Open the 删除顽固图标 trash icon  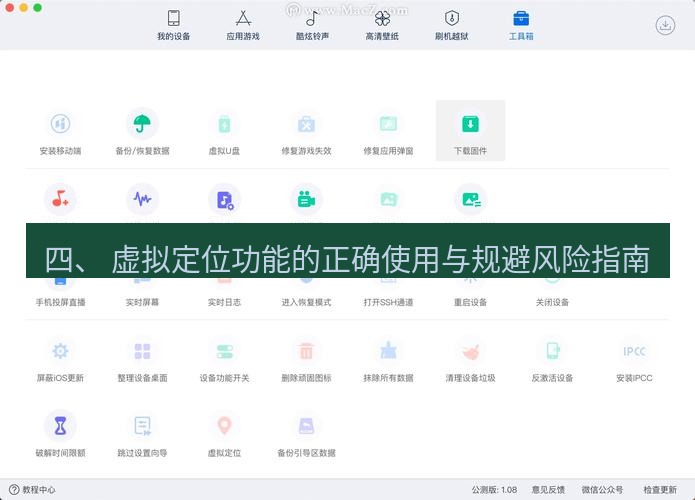(306, 351)
